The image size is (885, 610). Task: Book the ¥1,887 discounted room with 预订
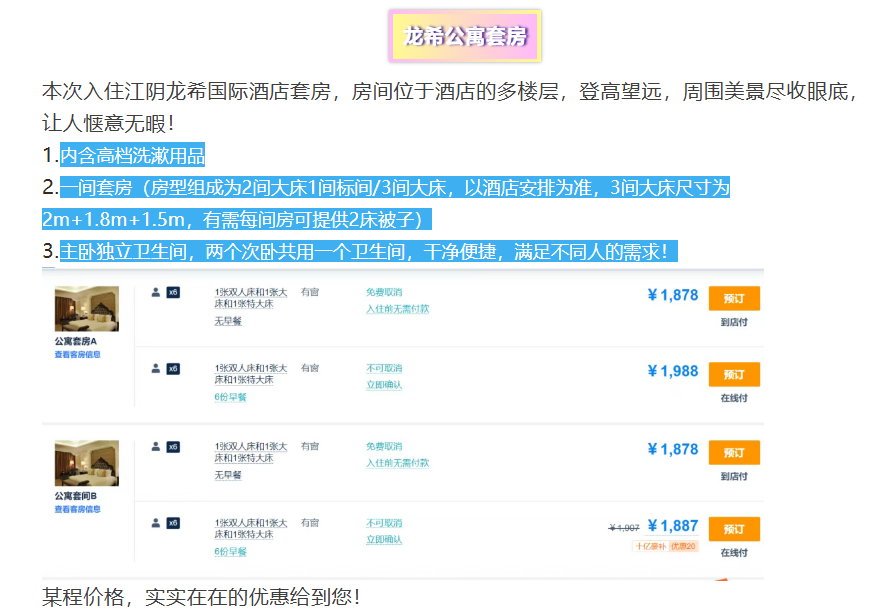pos(734,529)
